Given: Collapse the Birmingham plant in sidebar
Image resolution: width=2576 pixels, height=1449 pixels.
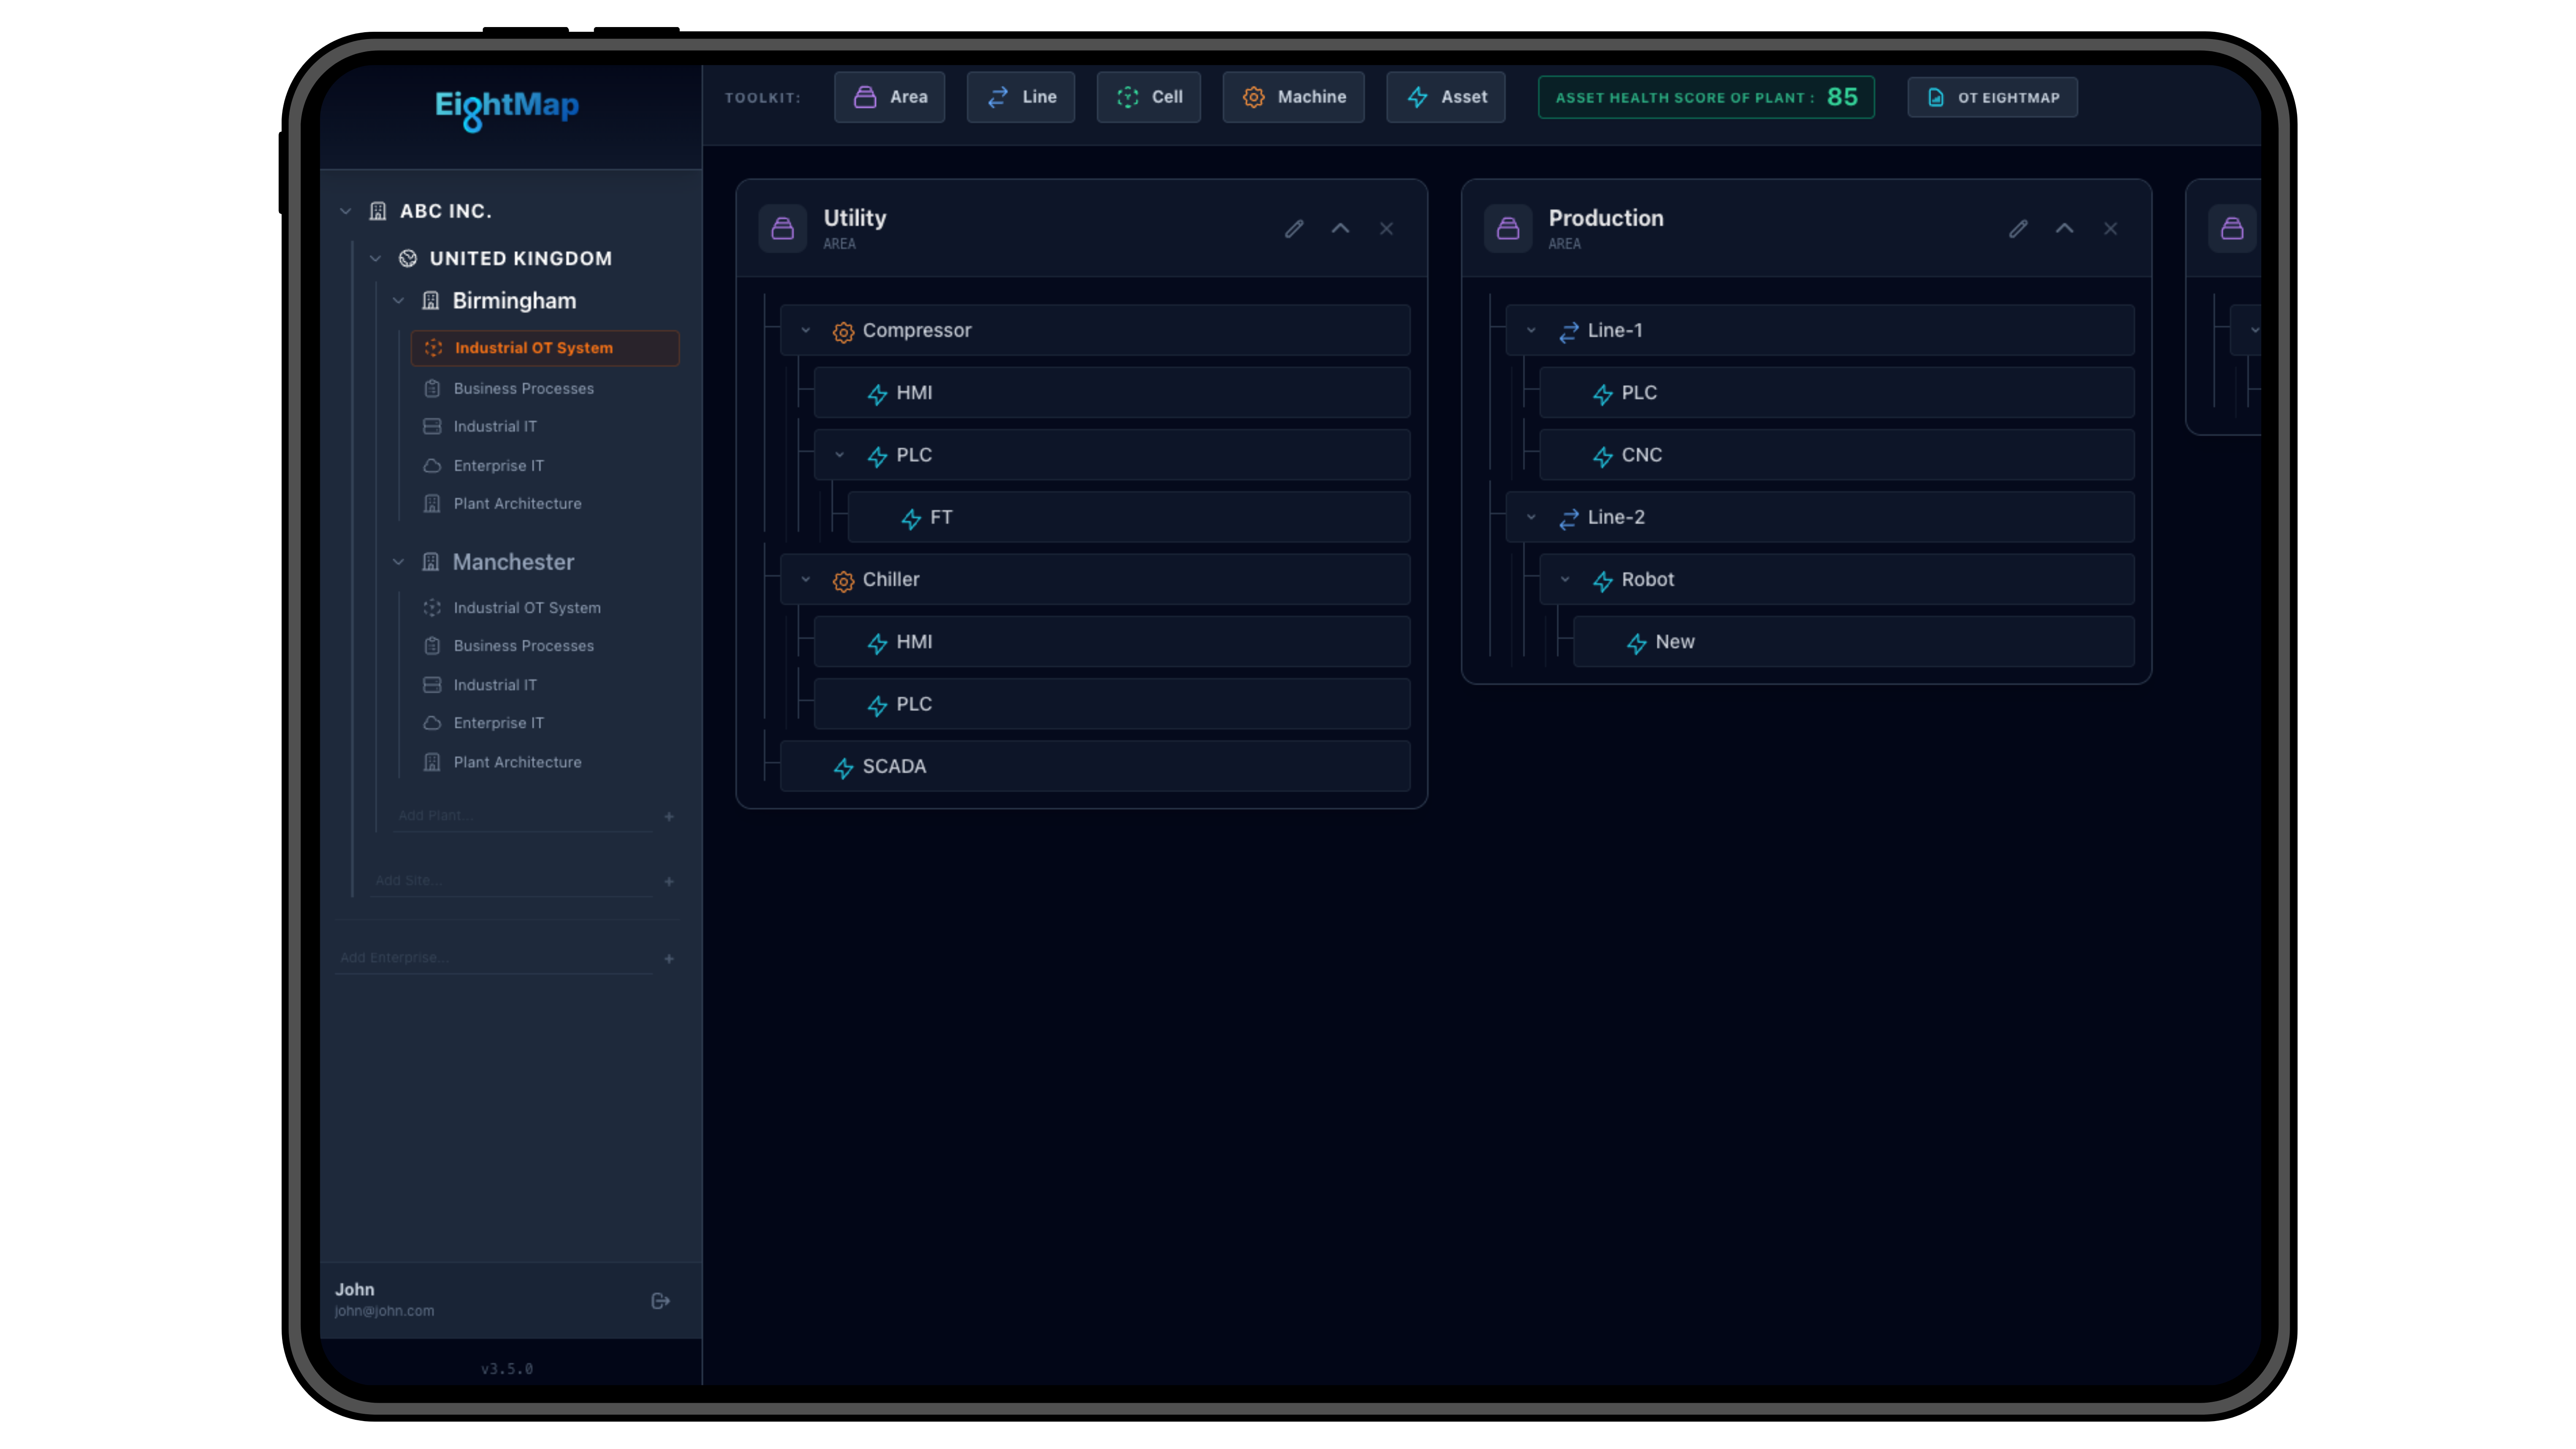Looking at the screenshot, I should tap(398, 301).
